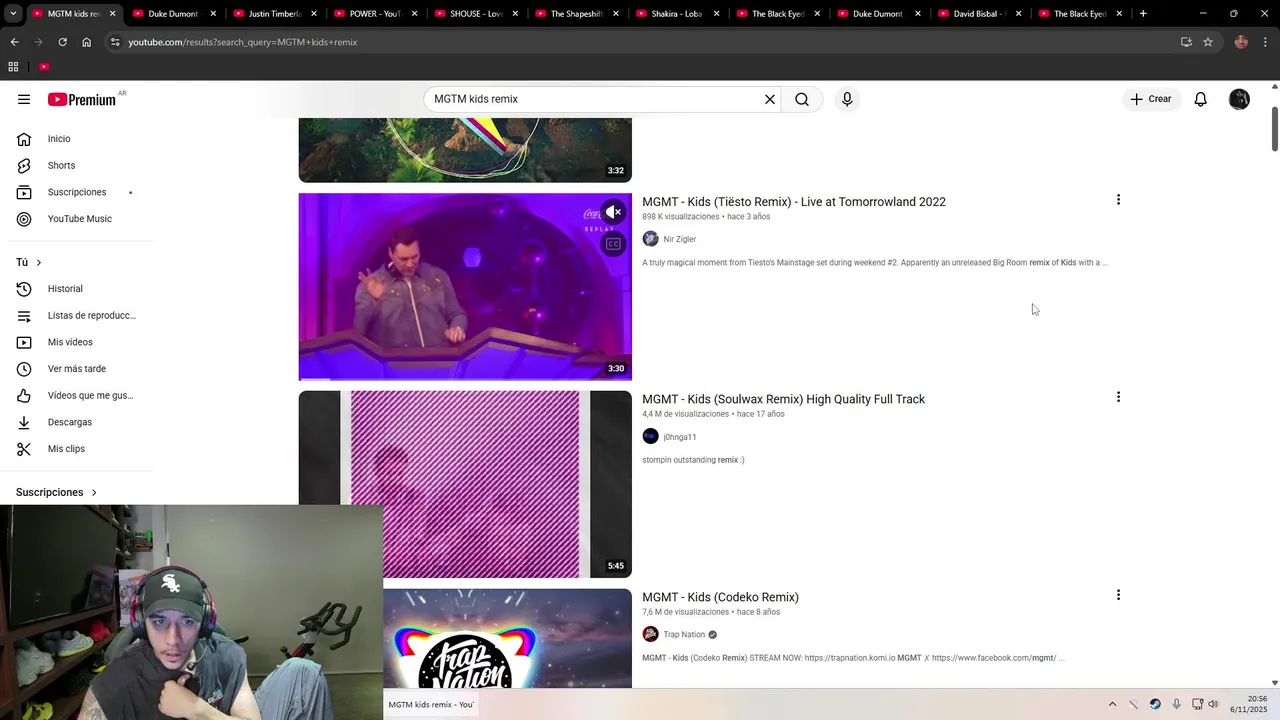Open MGMT - Kids (Codeko Remix) title link
The height and width of the screenshot is (720, 1280).
point(720,597)
